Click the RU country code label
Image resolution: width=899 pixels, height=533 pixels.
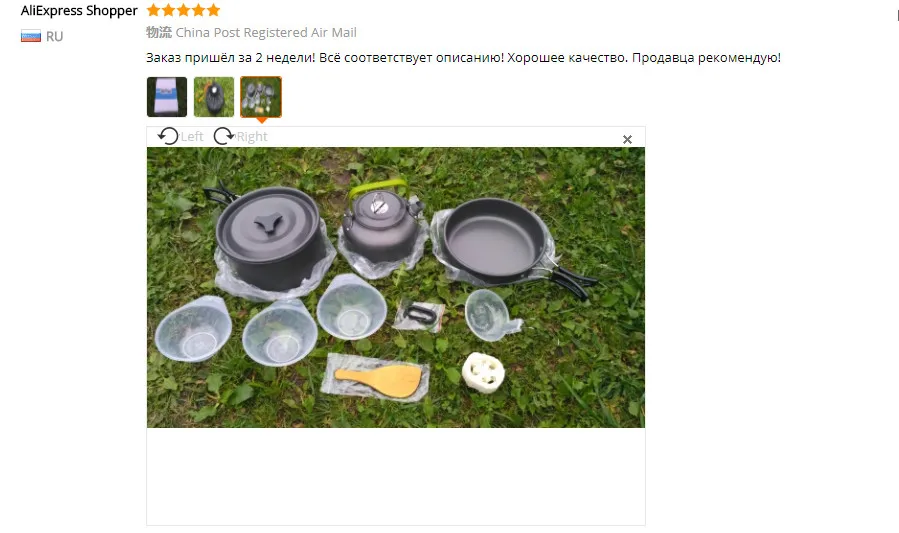click(x=54, y=37)
